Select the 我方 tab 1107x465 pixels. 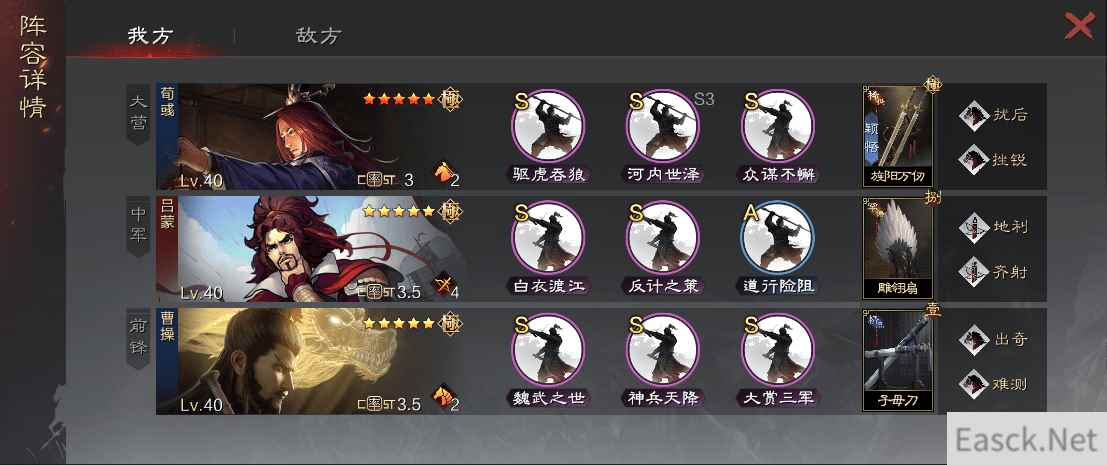pyautogui.click(x=150, y=36)
